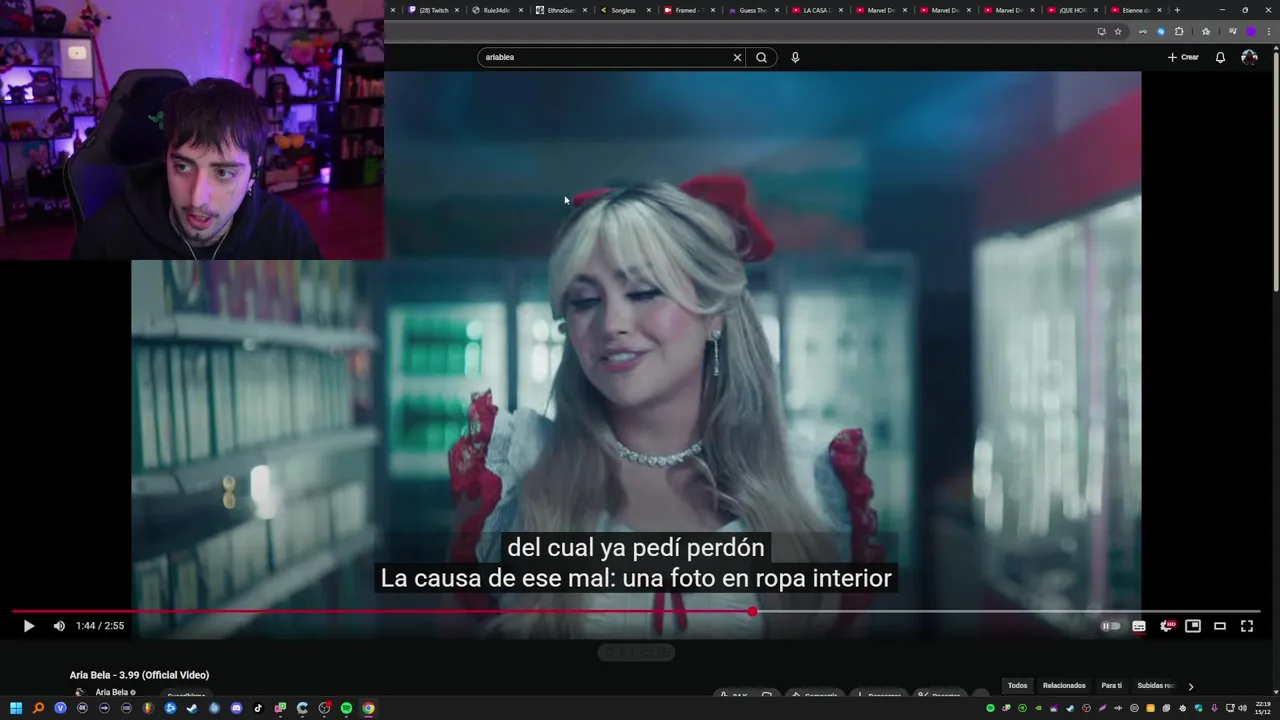Select the Para ti filter chip
The width and height of the screenshot is (1280, 720).
1111,686
